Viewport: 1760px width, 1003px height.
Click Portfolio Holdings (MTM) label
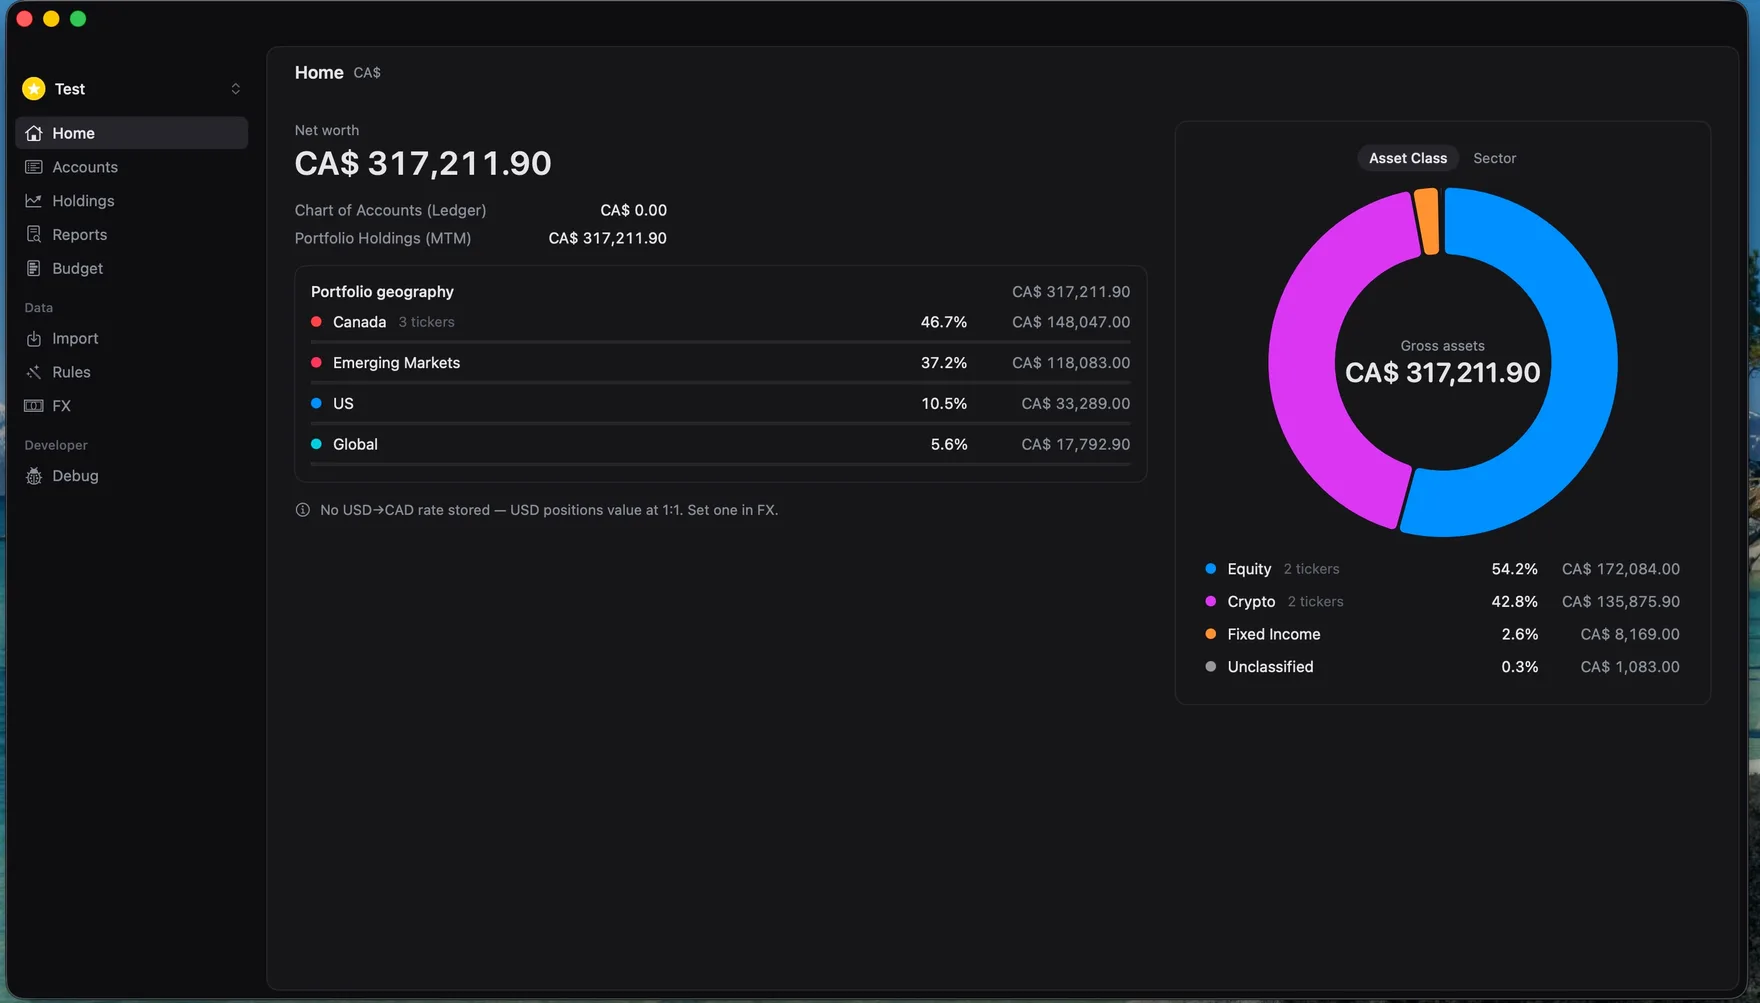point(382,238)
